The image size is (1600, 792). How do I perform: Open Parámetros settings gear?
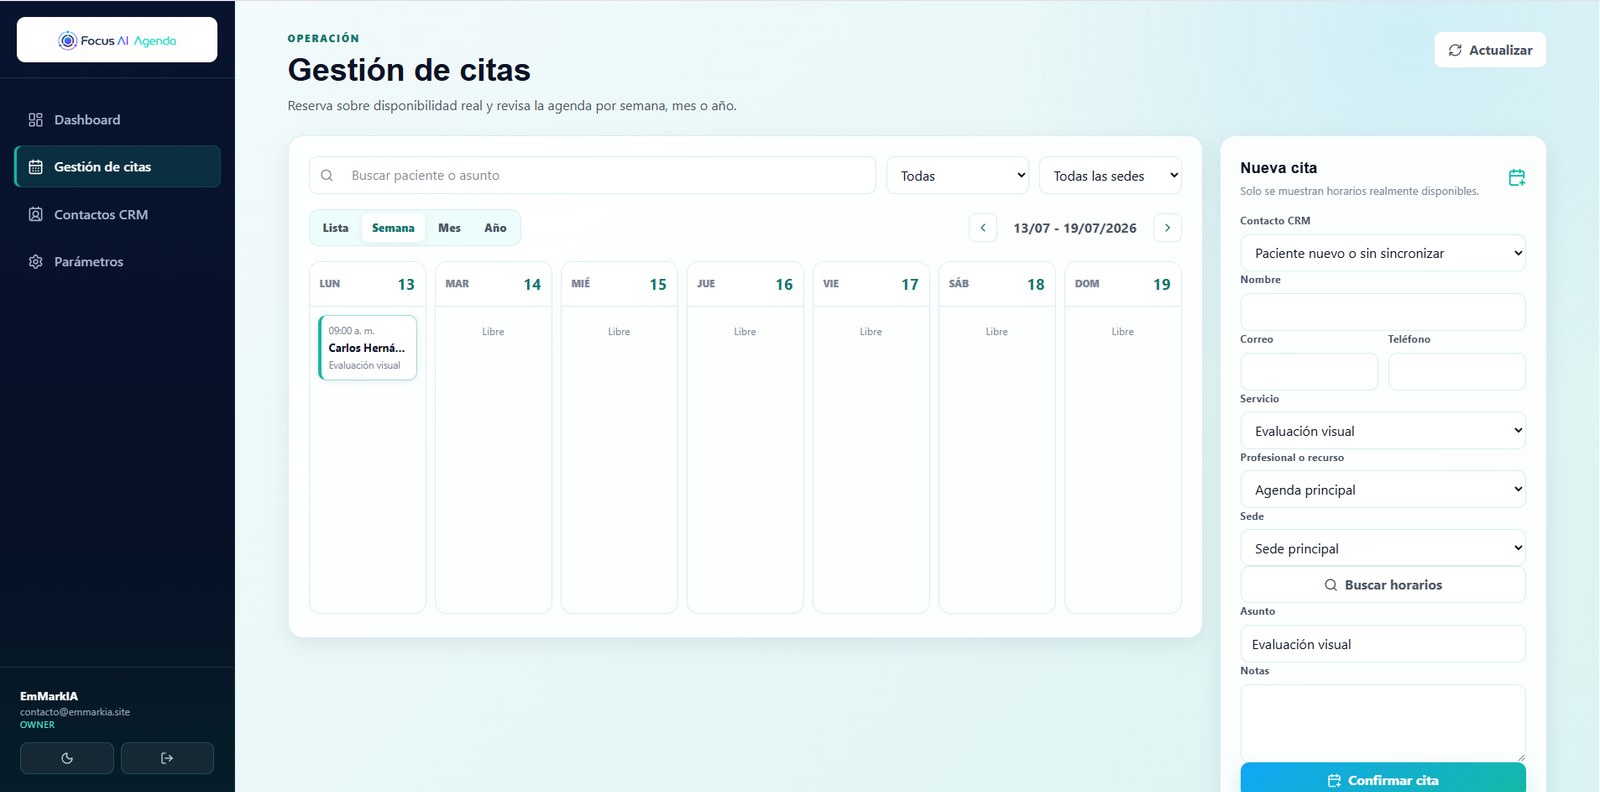click(x=36, y=261)
